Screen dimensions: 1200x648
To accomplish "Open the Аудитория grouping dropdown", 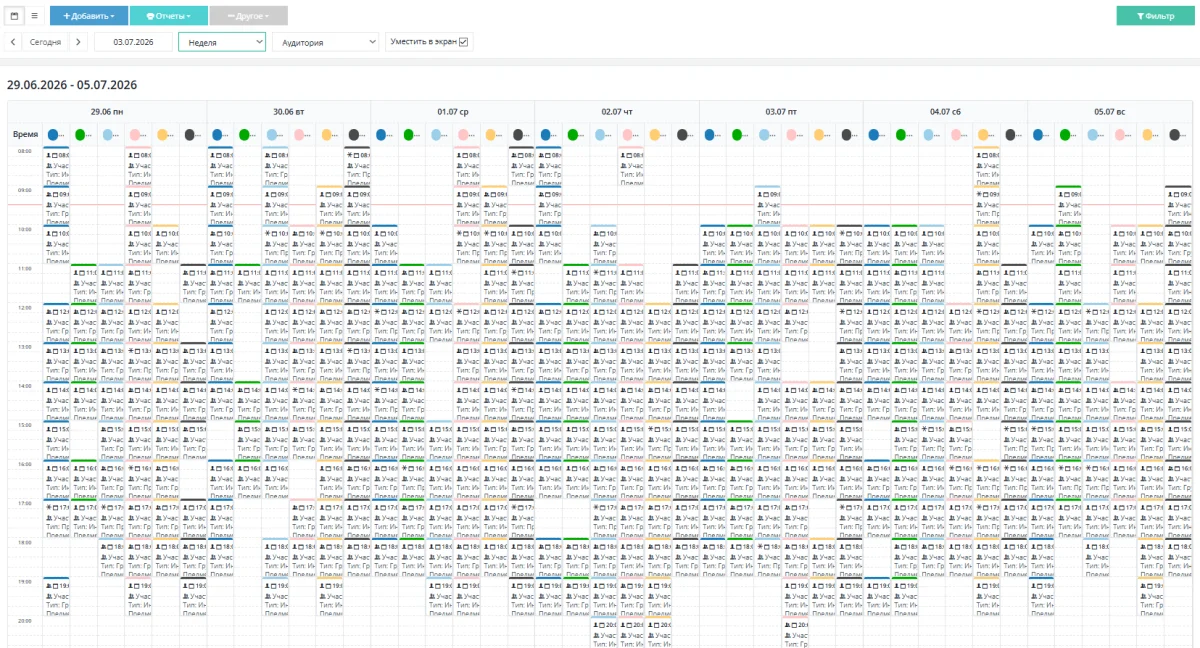I will point(325,42).
